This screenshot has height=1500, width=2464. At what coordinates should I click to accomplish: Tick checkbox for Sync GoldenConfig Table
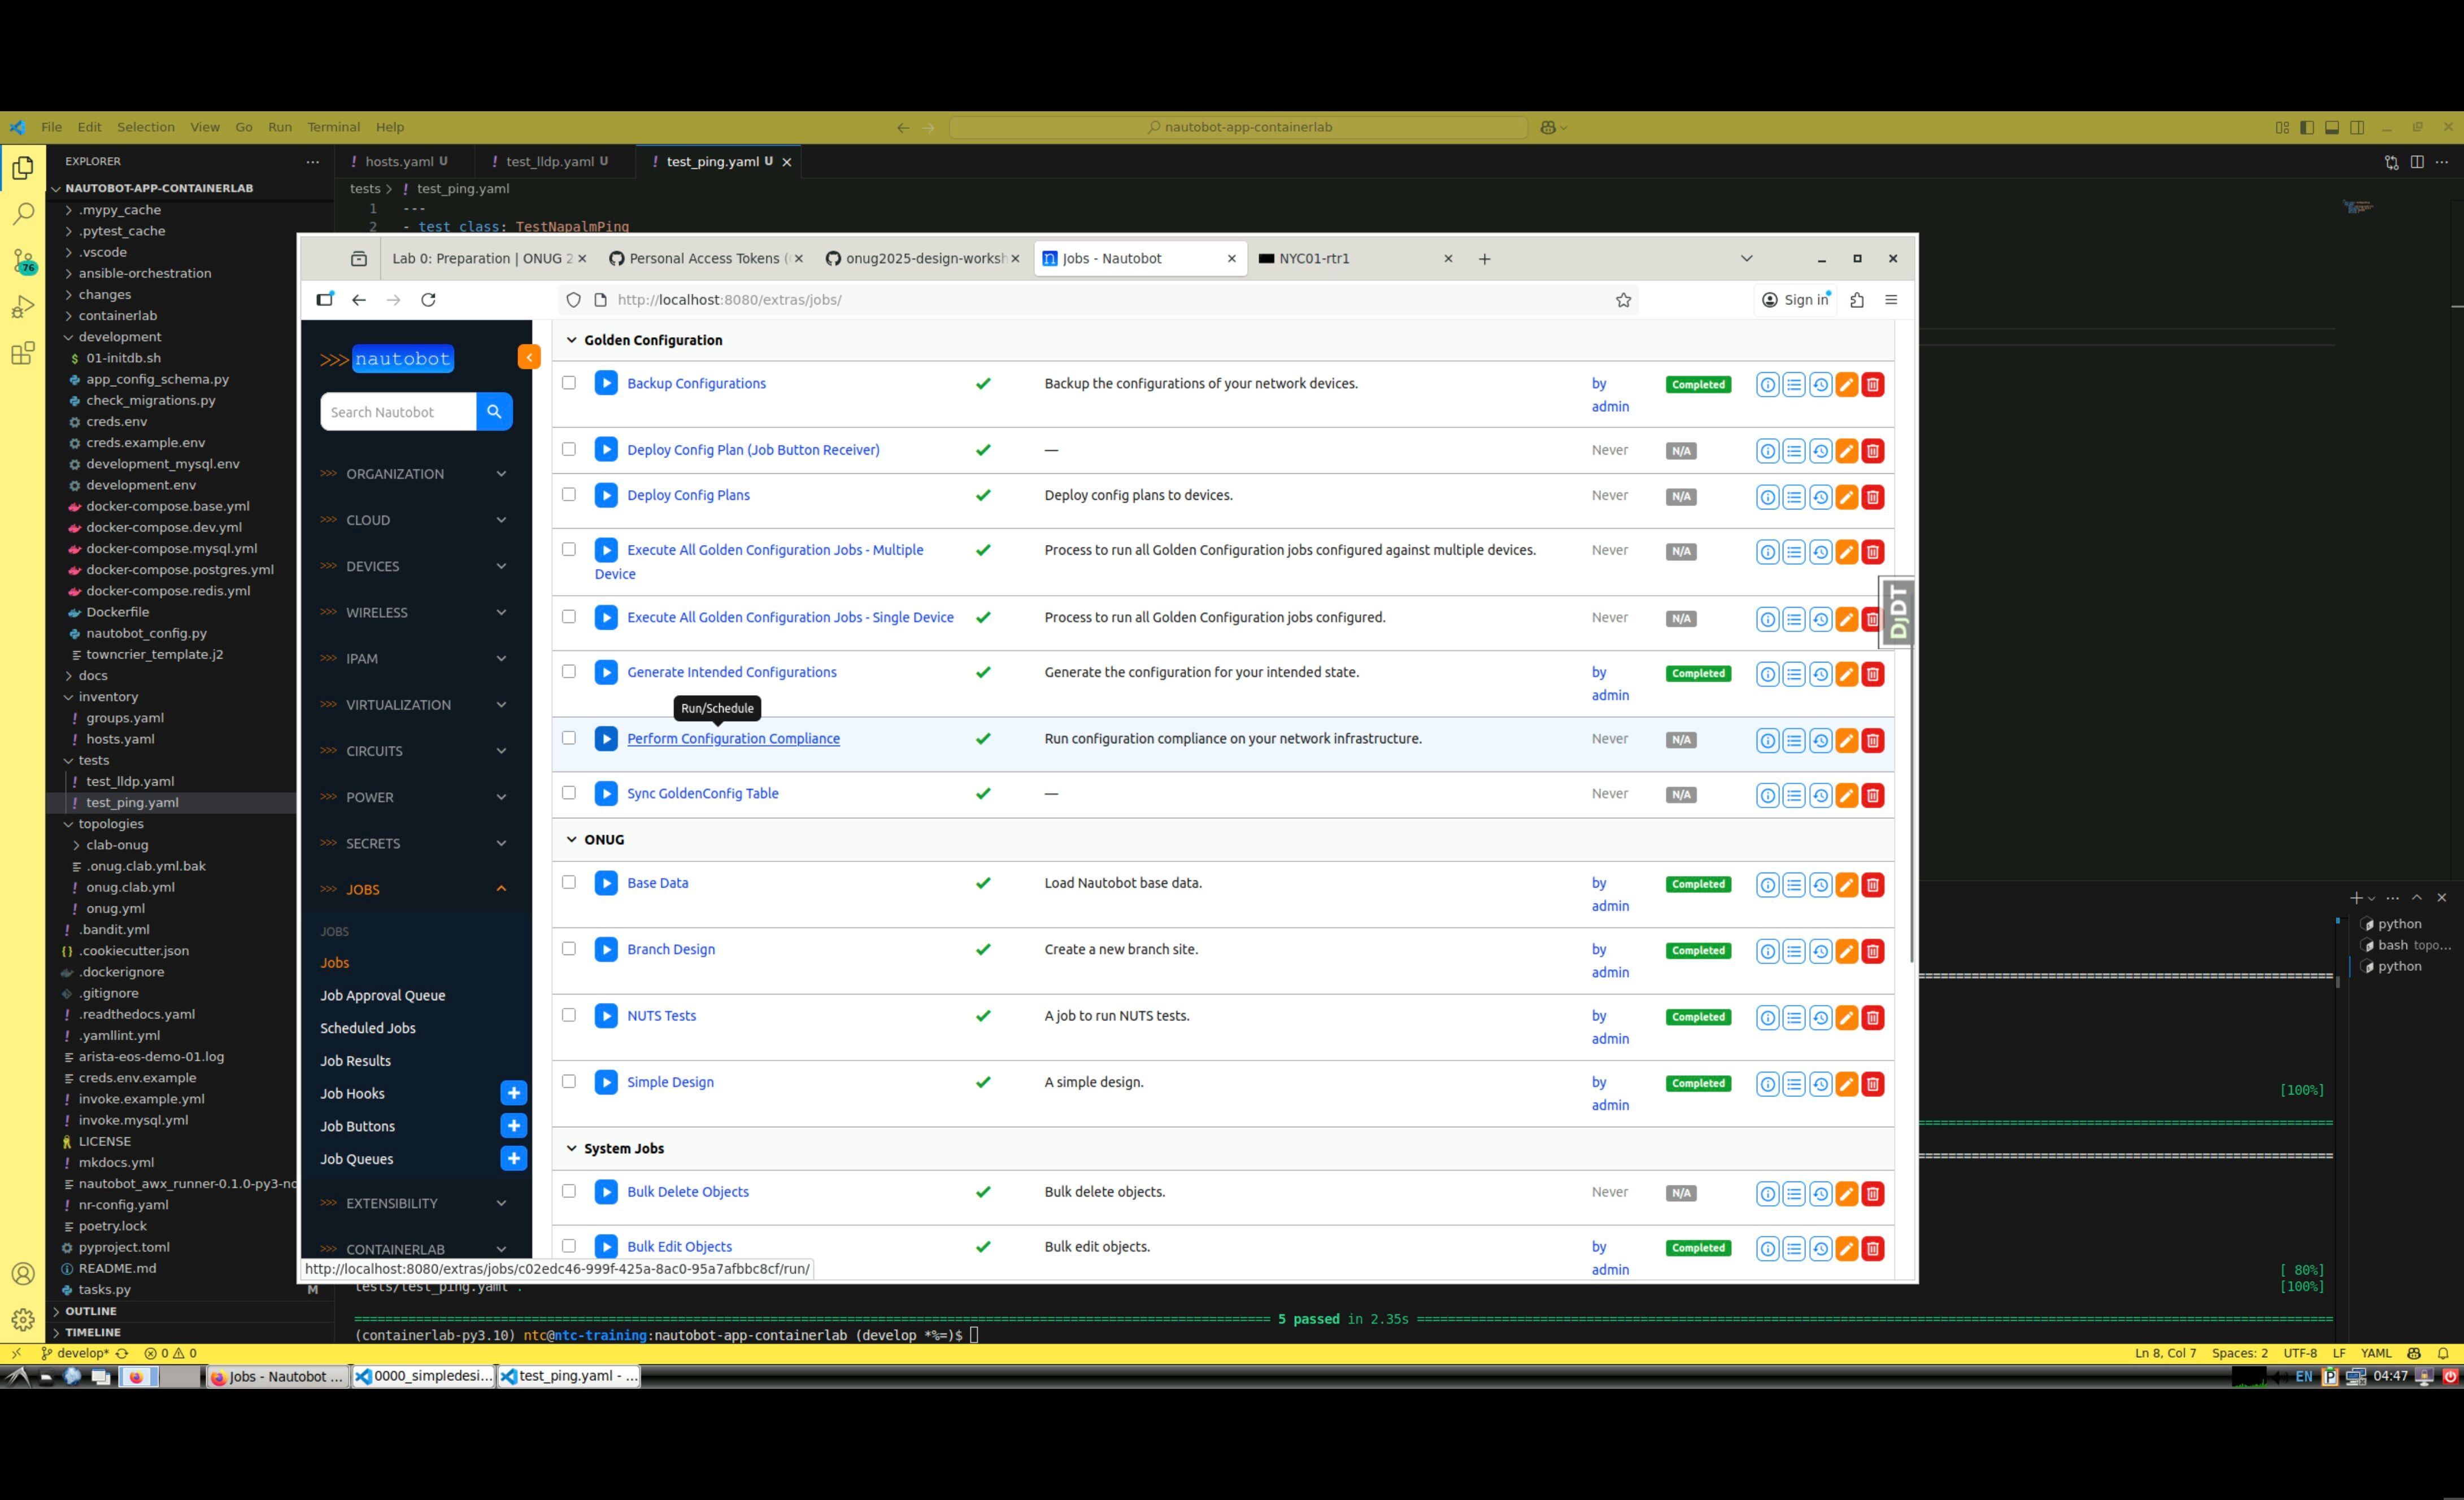pos(569,793)
